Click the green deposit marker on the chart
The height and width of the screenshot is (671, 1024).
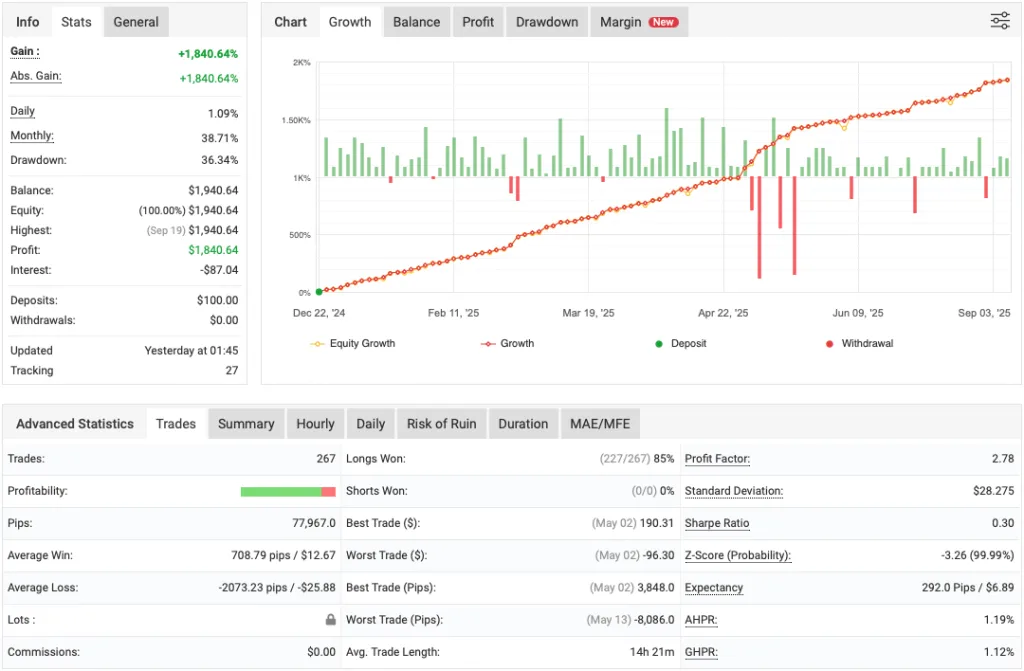[319, 291]
